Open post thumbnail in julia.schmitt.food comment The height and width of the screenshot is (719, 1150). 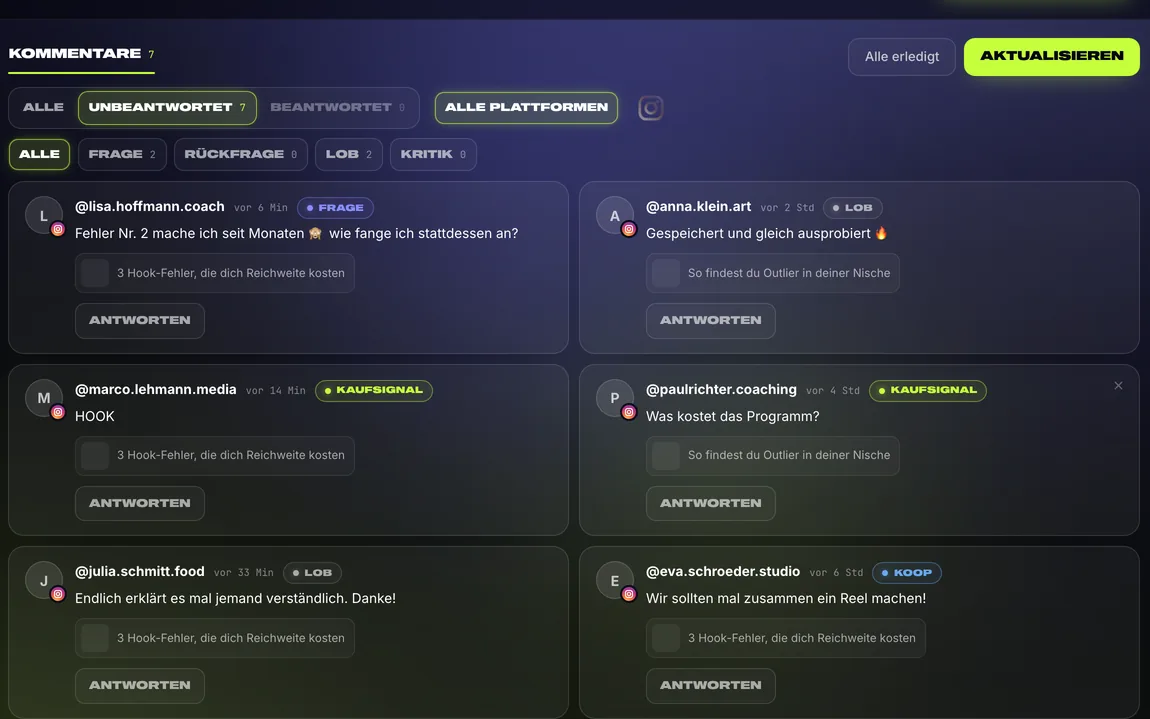point(95,638)
